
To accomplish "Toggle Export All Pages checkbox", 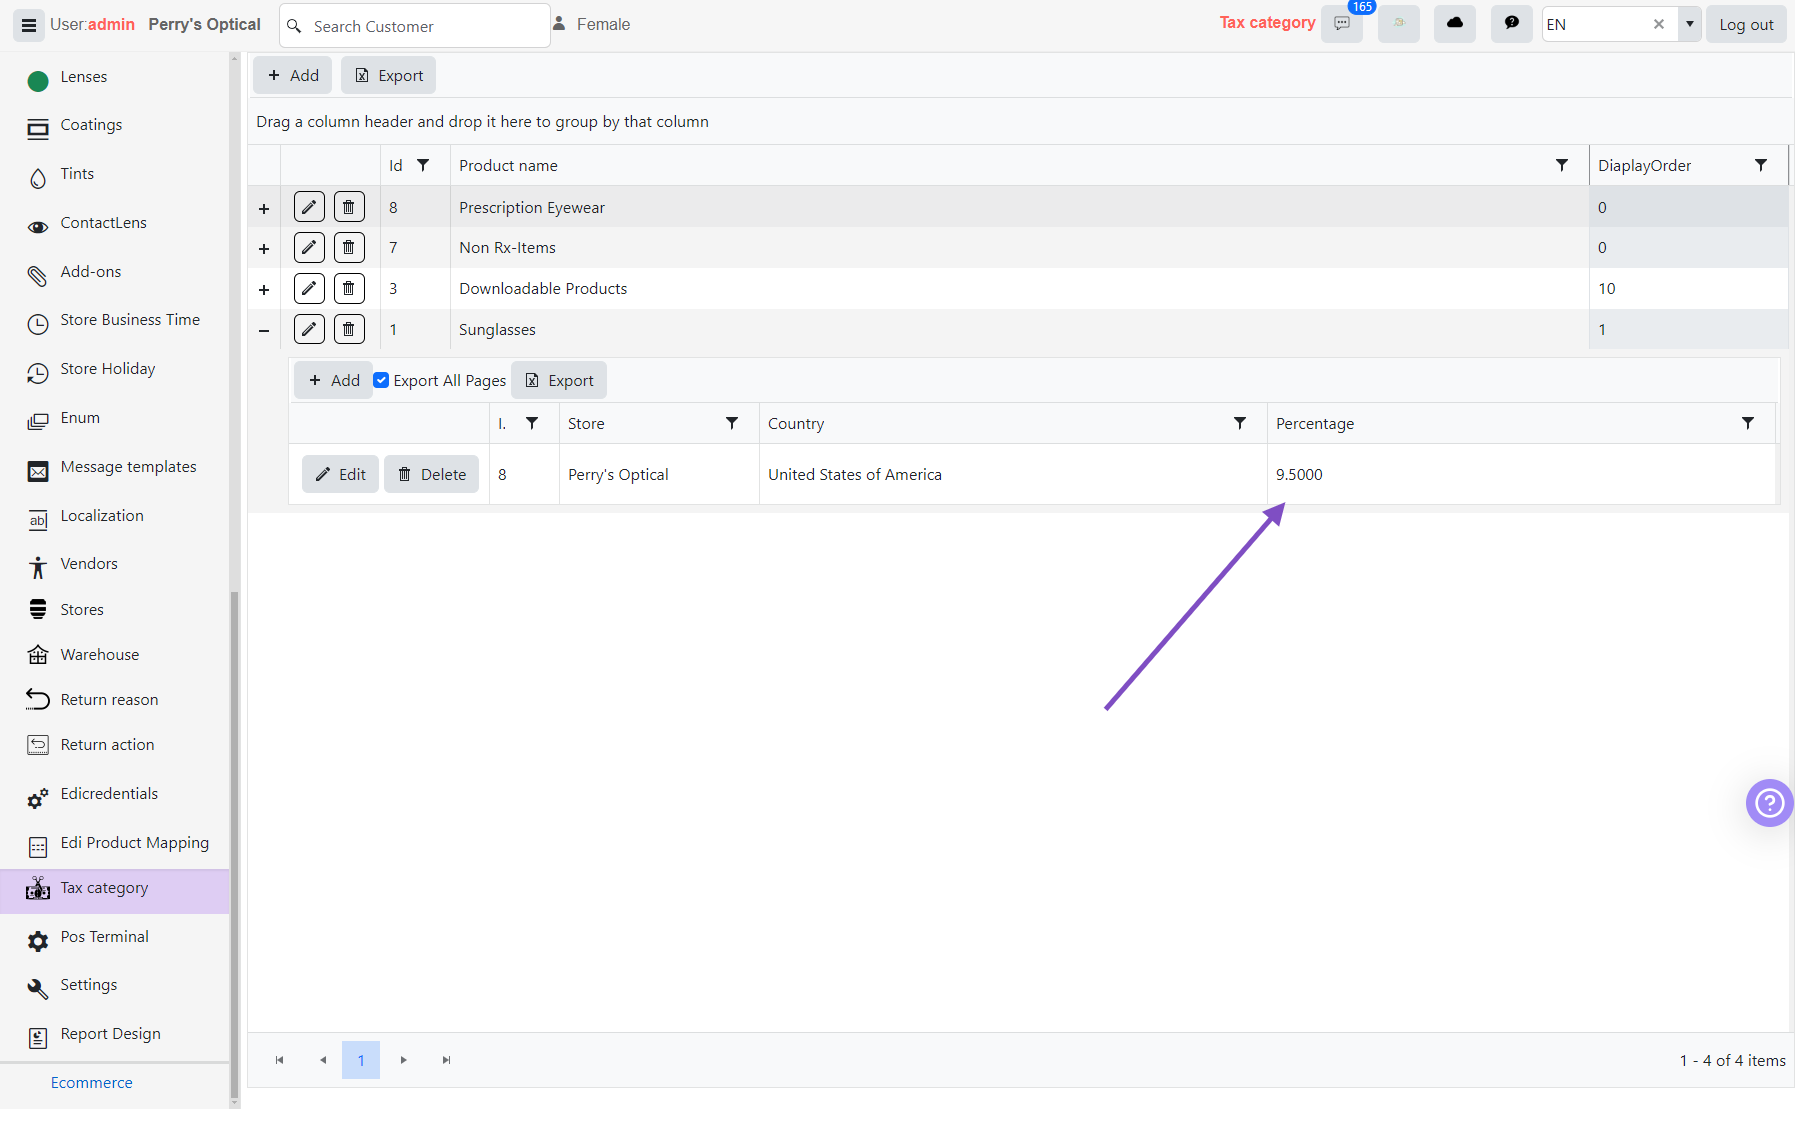I will click(x=381, y=380).
